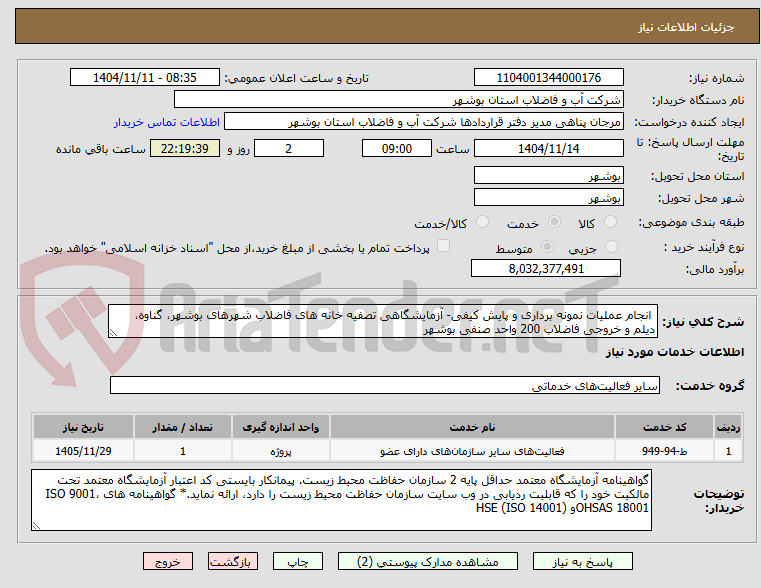The height and width of the screenshot is (588, 761).
Task: Click the quantity cell '1' in the services table
Action: 182,451
